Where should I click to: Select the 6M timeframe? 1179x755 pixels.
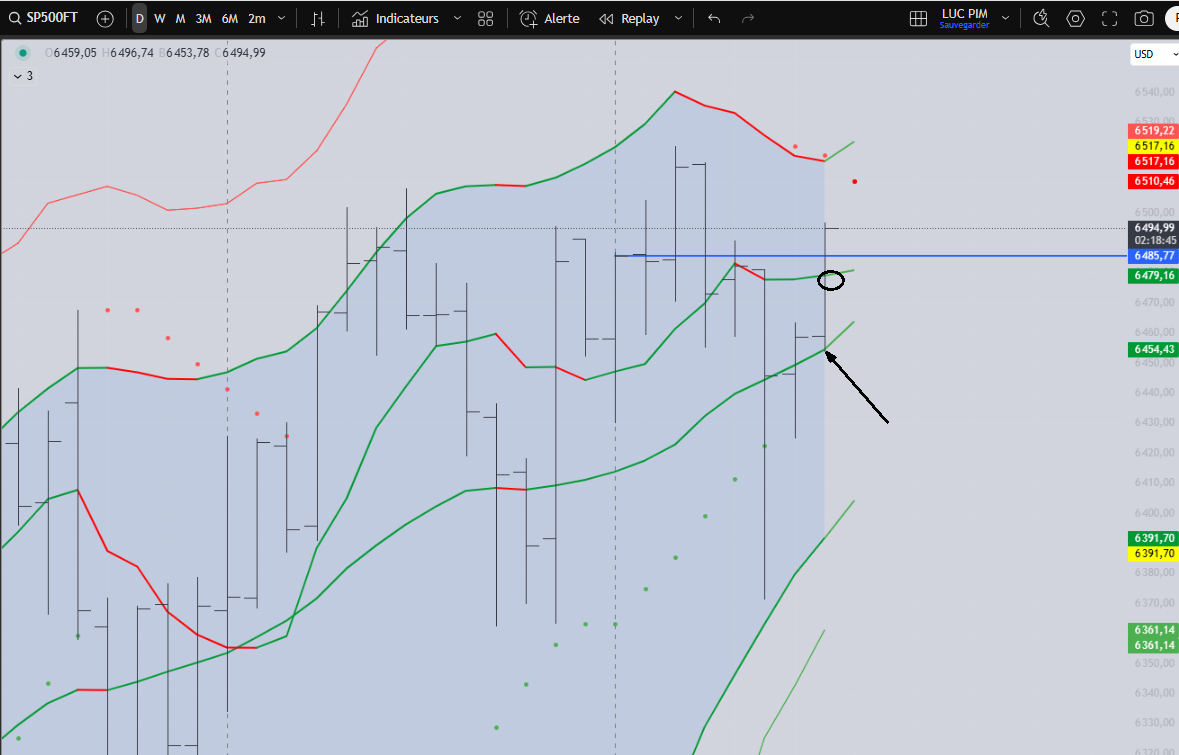point(230,19)
